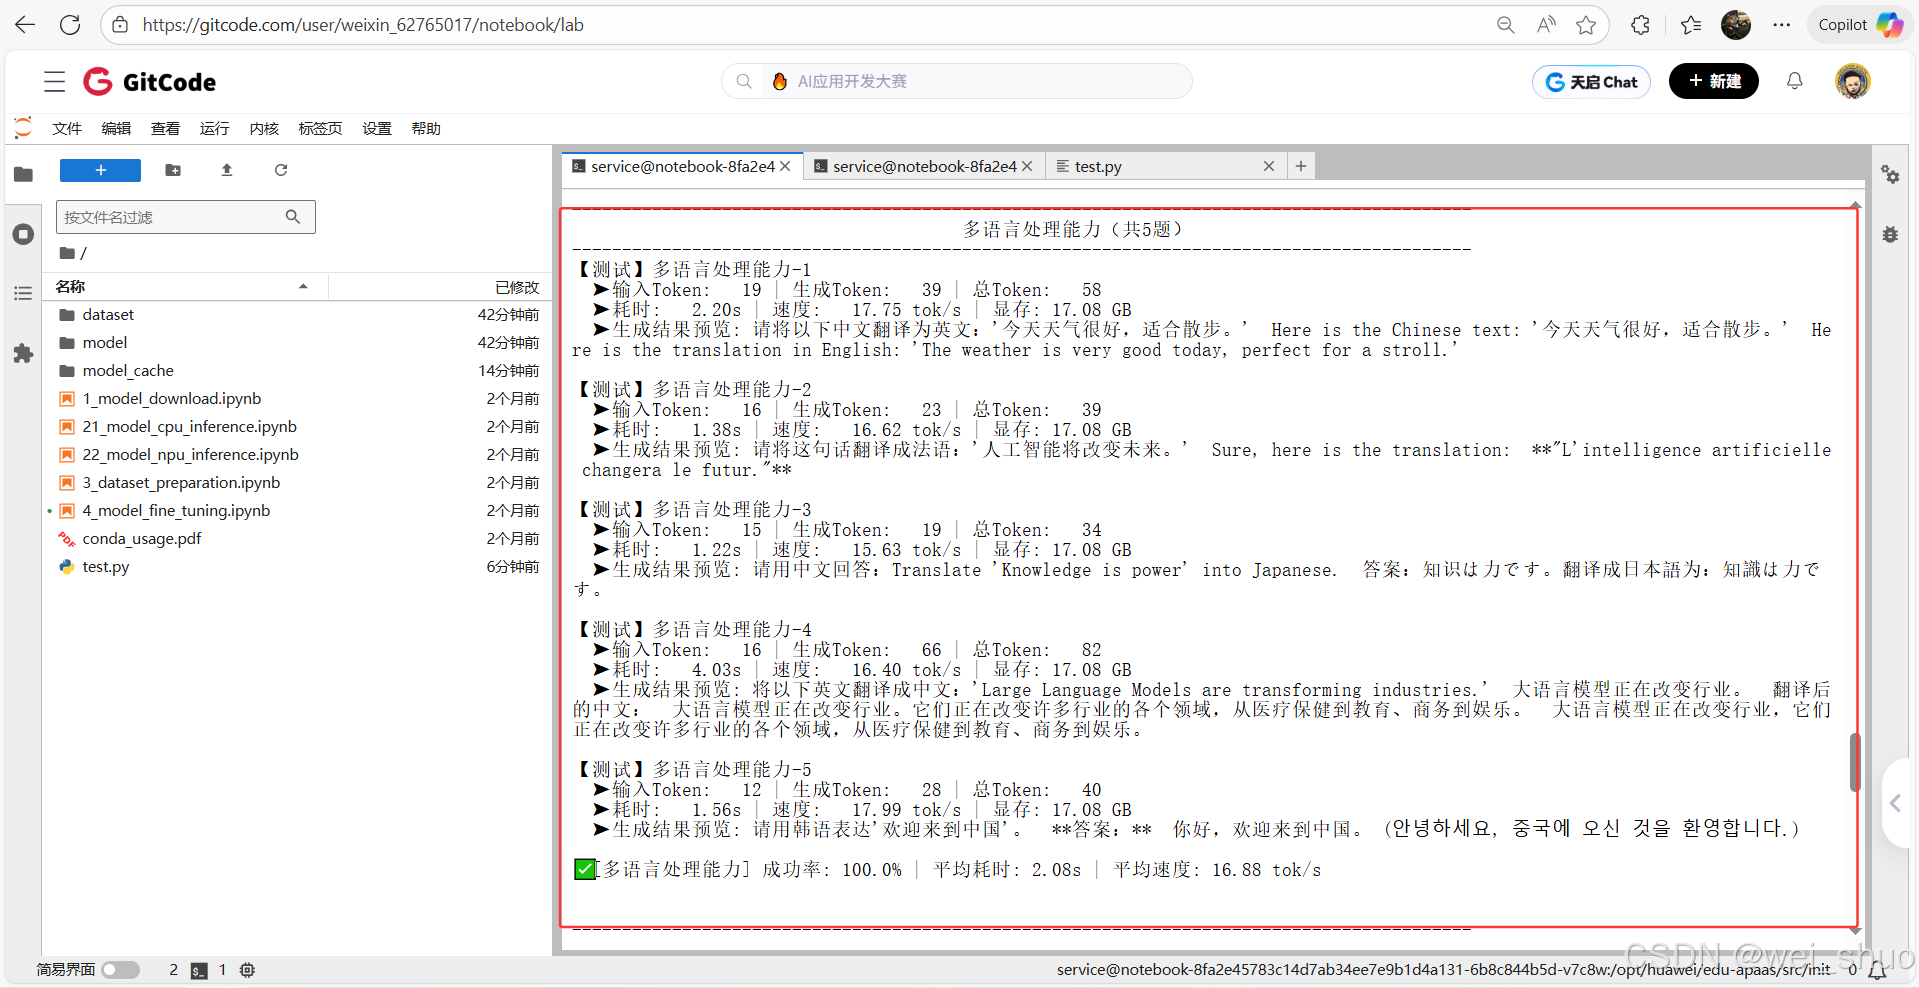Go to the GitCode home logo
The height and width of the screenshot is (988, 1919).
(x=150, y=82)
